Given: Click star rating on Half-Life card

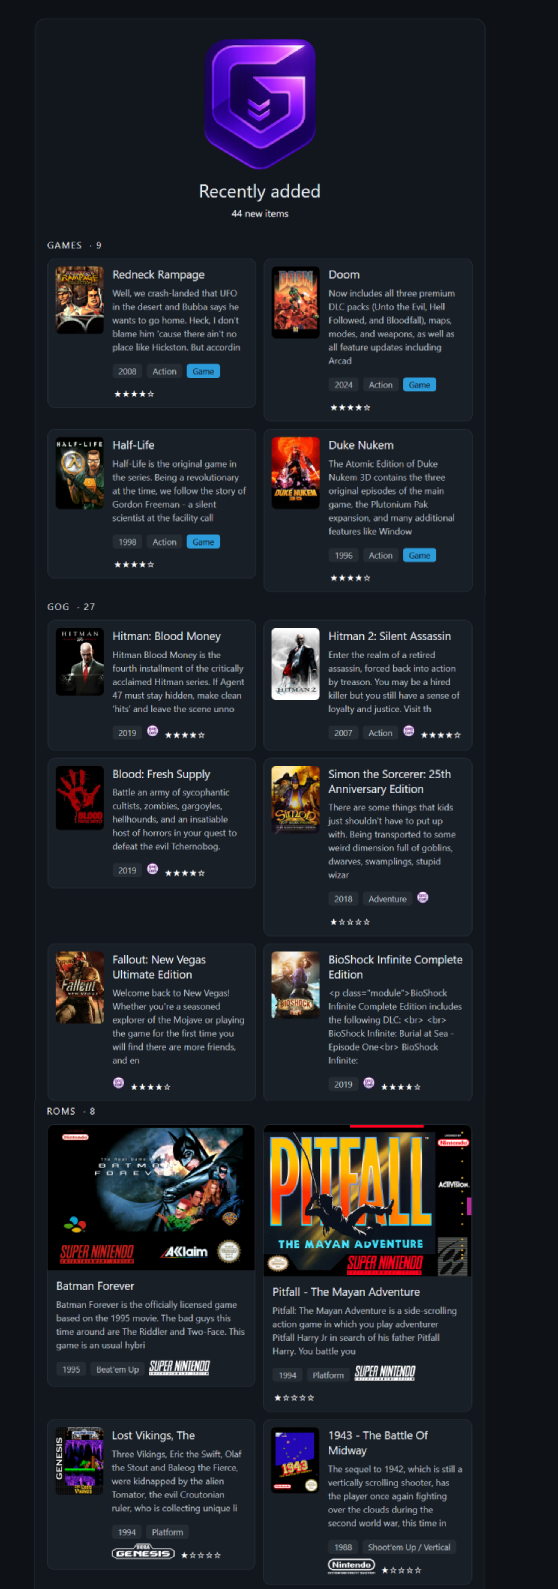Looking at the screenshot, I should (134, 565).
